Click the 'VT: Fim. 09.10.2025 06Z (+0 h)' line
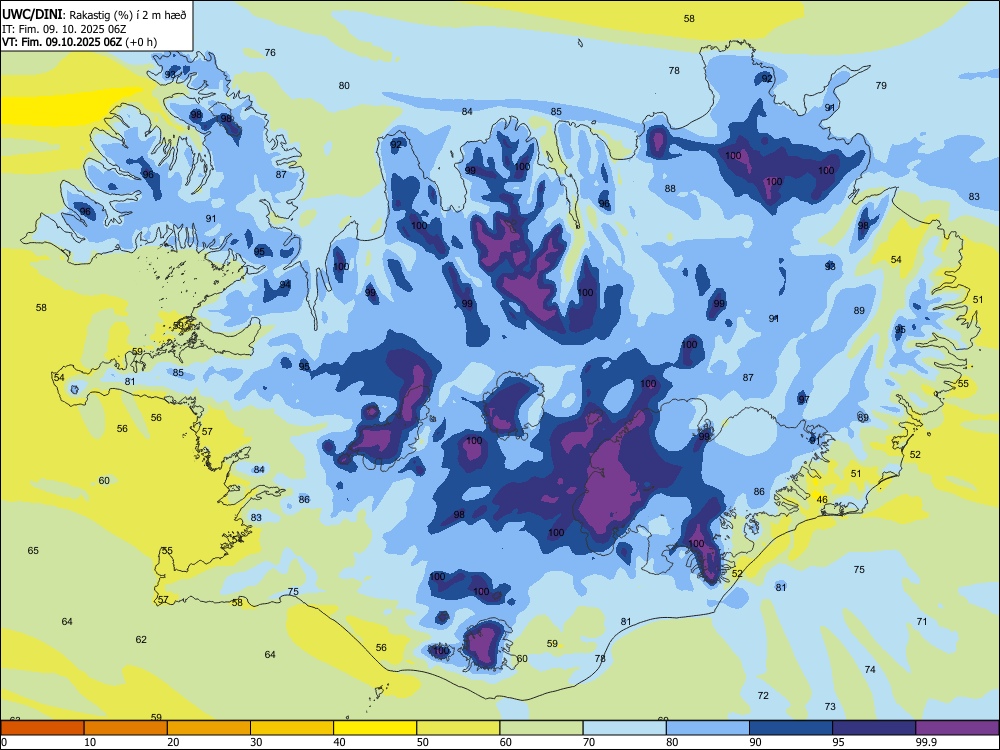 (79, 42)
